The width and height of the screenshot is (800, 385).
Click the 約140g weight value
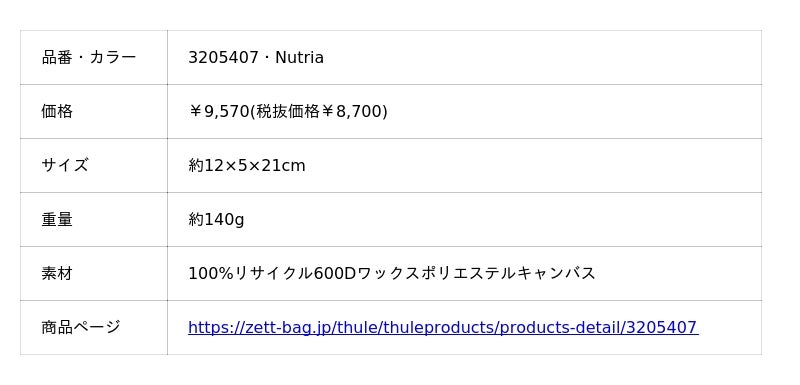(x=216, y=220)
